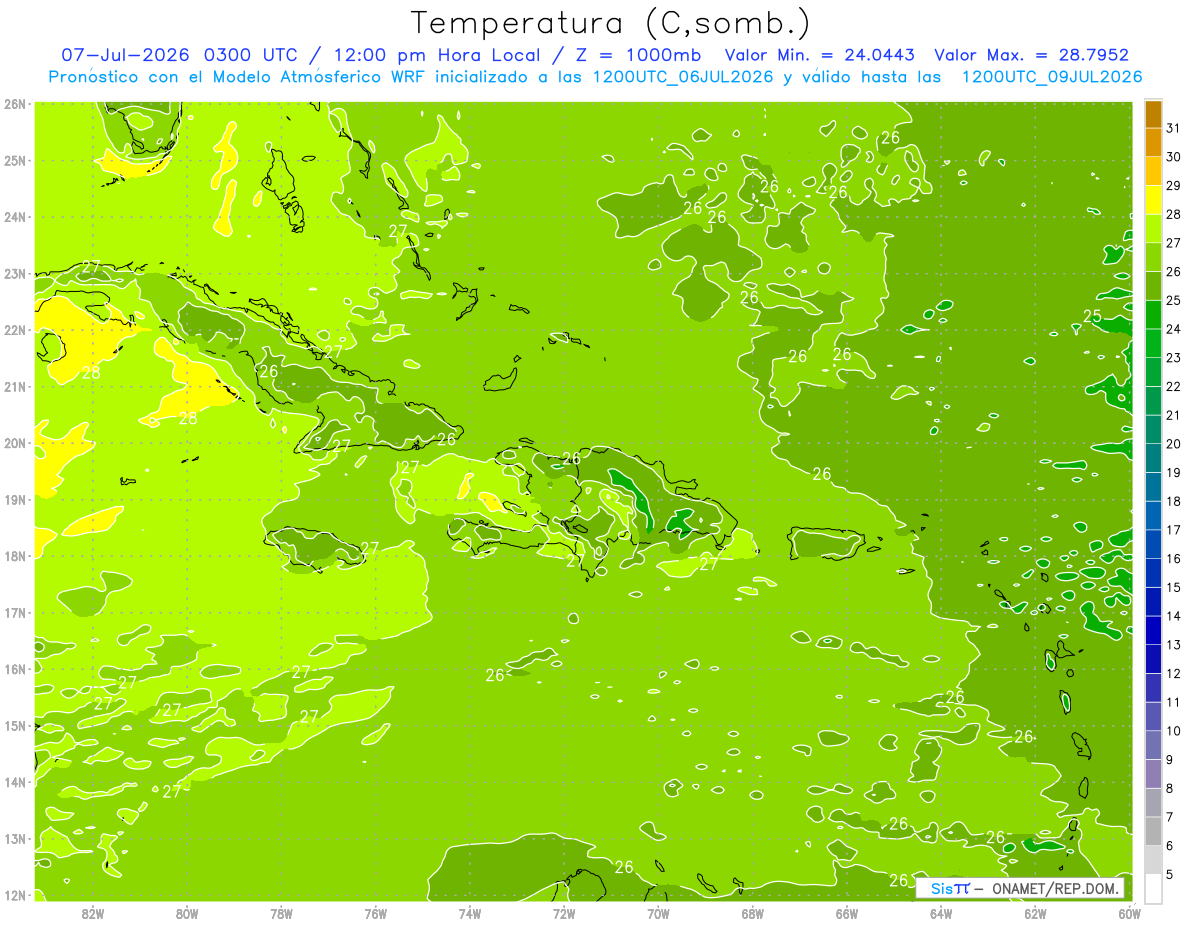Click the "14N" latitude axis label
Image resolution: width=1200 pixels, height=927 pixels.
pos(14,782)
